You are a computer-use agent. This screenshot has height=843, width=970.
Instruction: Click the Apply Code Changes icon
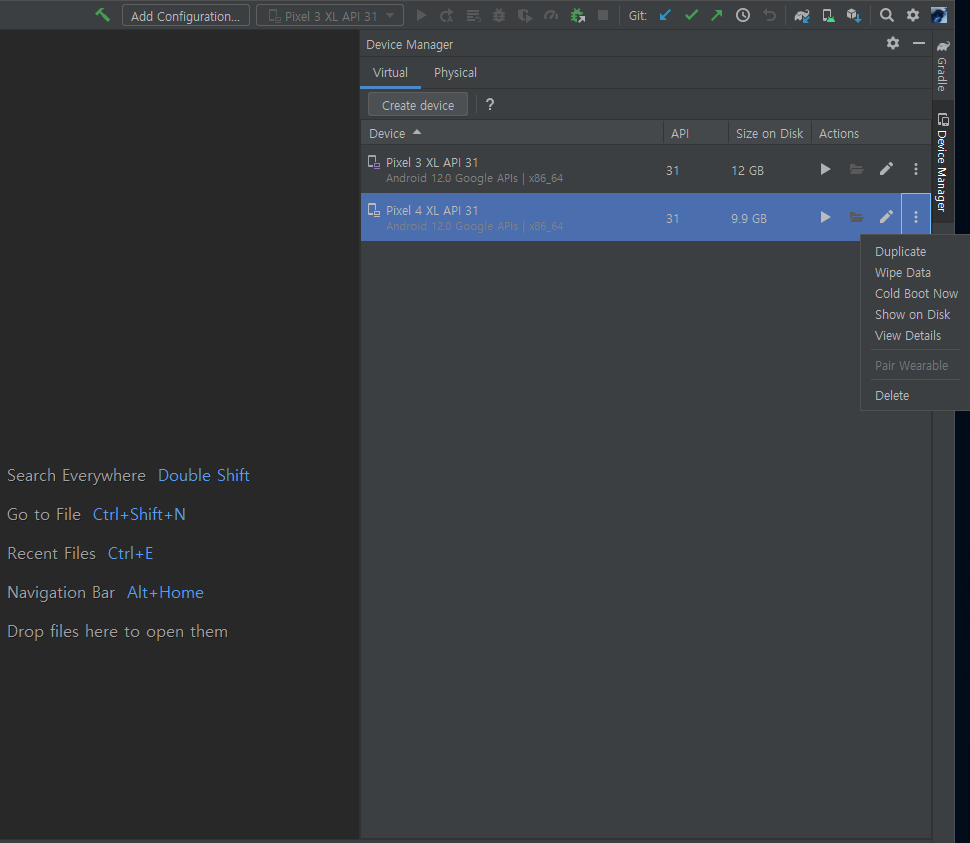[473, 15]
